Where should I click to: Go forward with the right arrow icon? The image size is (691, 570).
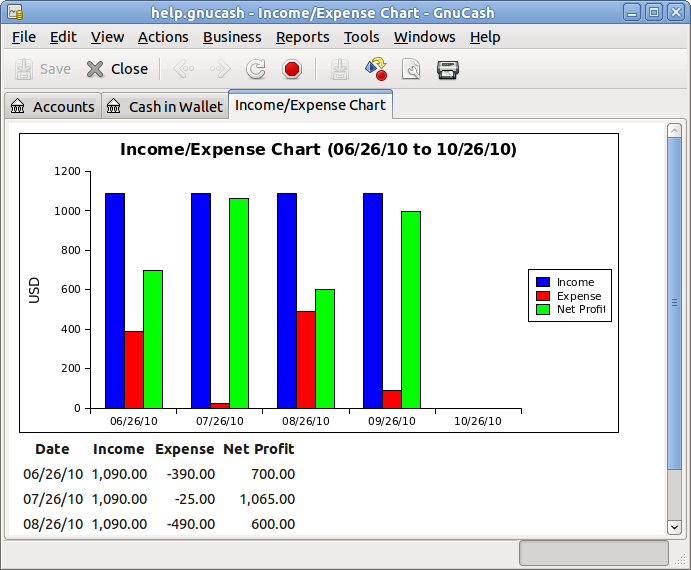pyautogui.click(x=220, y=69)
